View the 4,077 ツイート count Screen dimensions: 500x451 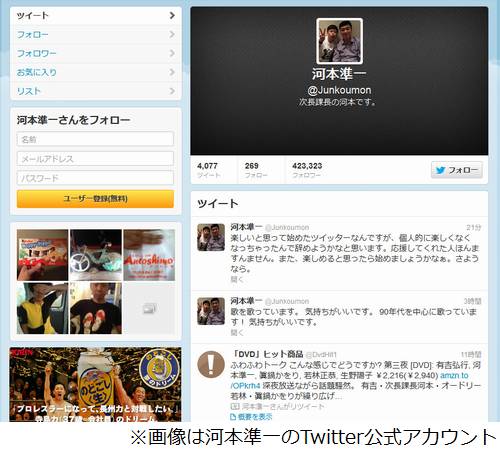point(209,170)
